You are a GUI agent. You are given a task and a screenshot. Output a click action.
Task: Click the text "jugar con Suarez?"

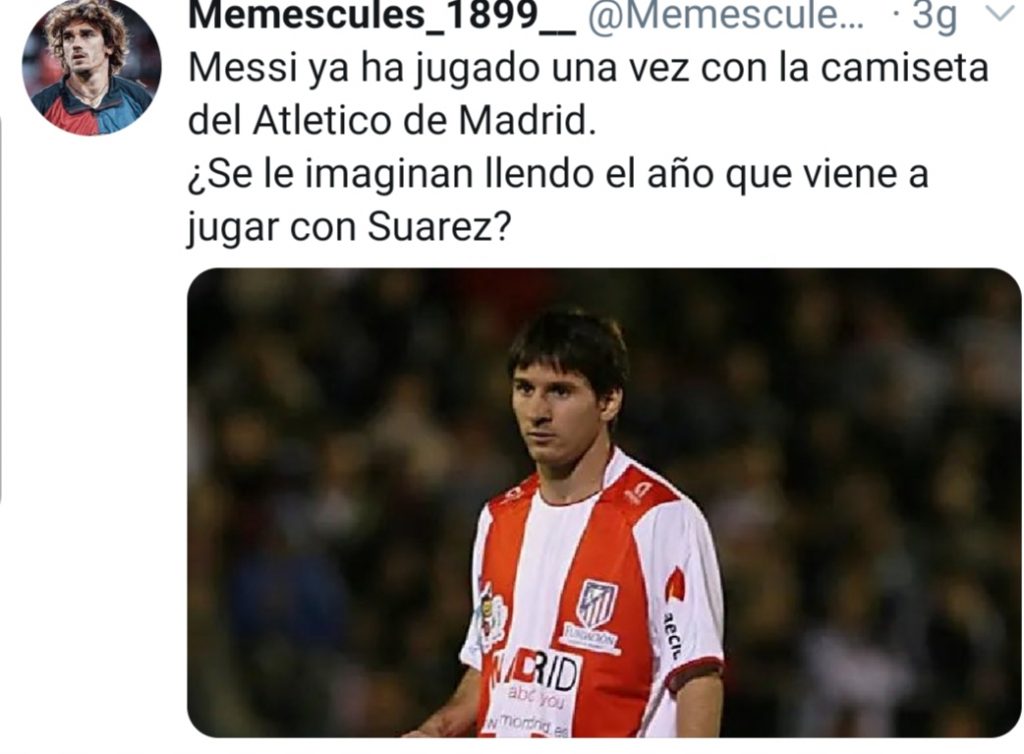coord(349,228)
